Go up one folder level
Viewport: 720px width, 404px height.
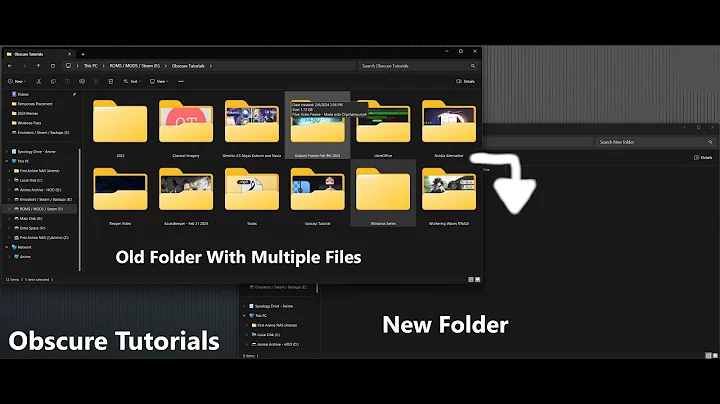click(38, 66)
